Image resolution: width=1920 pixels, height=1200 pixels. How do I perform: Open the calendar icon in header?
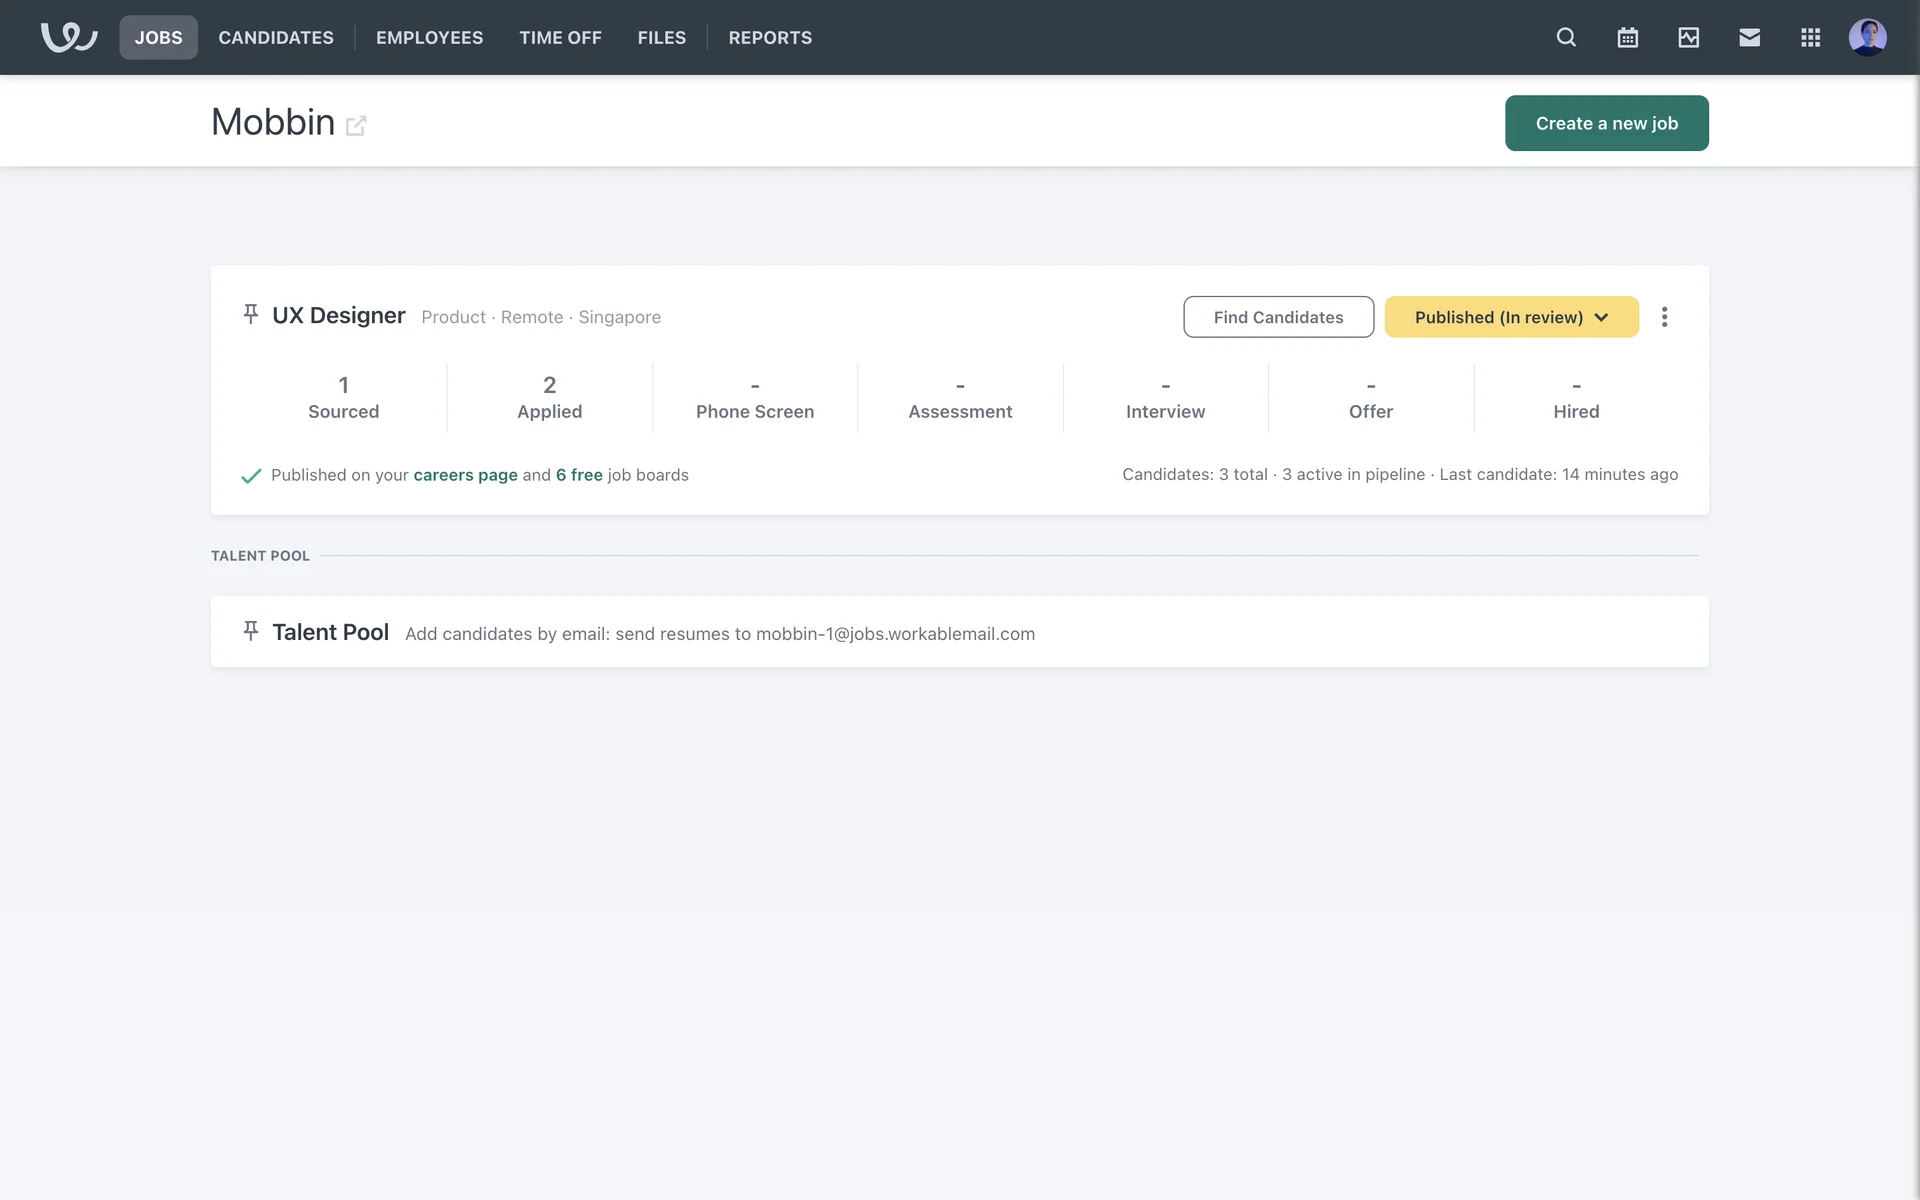pos(1627,37)
